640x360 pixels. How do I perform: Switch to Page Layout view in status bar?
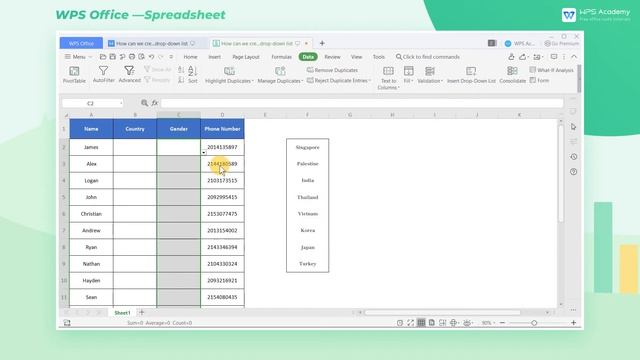(x=432, y=323)
